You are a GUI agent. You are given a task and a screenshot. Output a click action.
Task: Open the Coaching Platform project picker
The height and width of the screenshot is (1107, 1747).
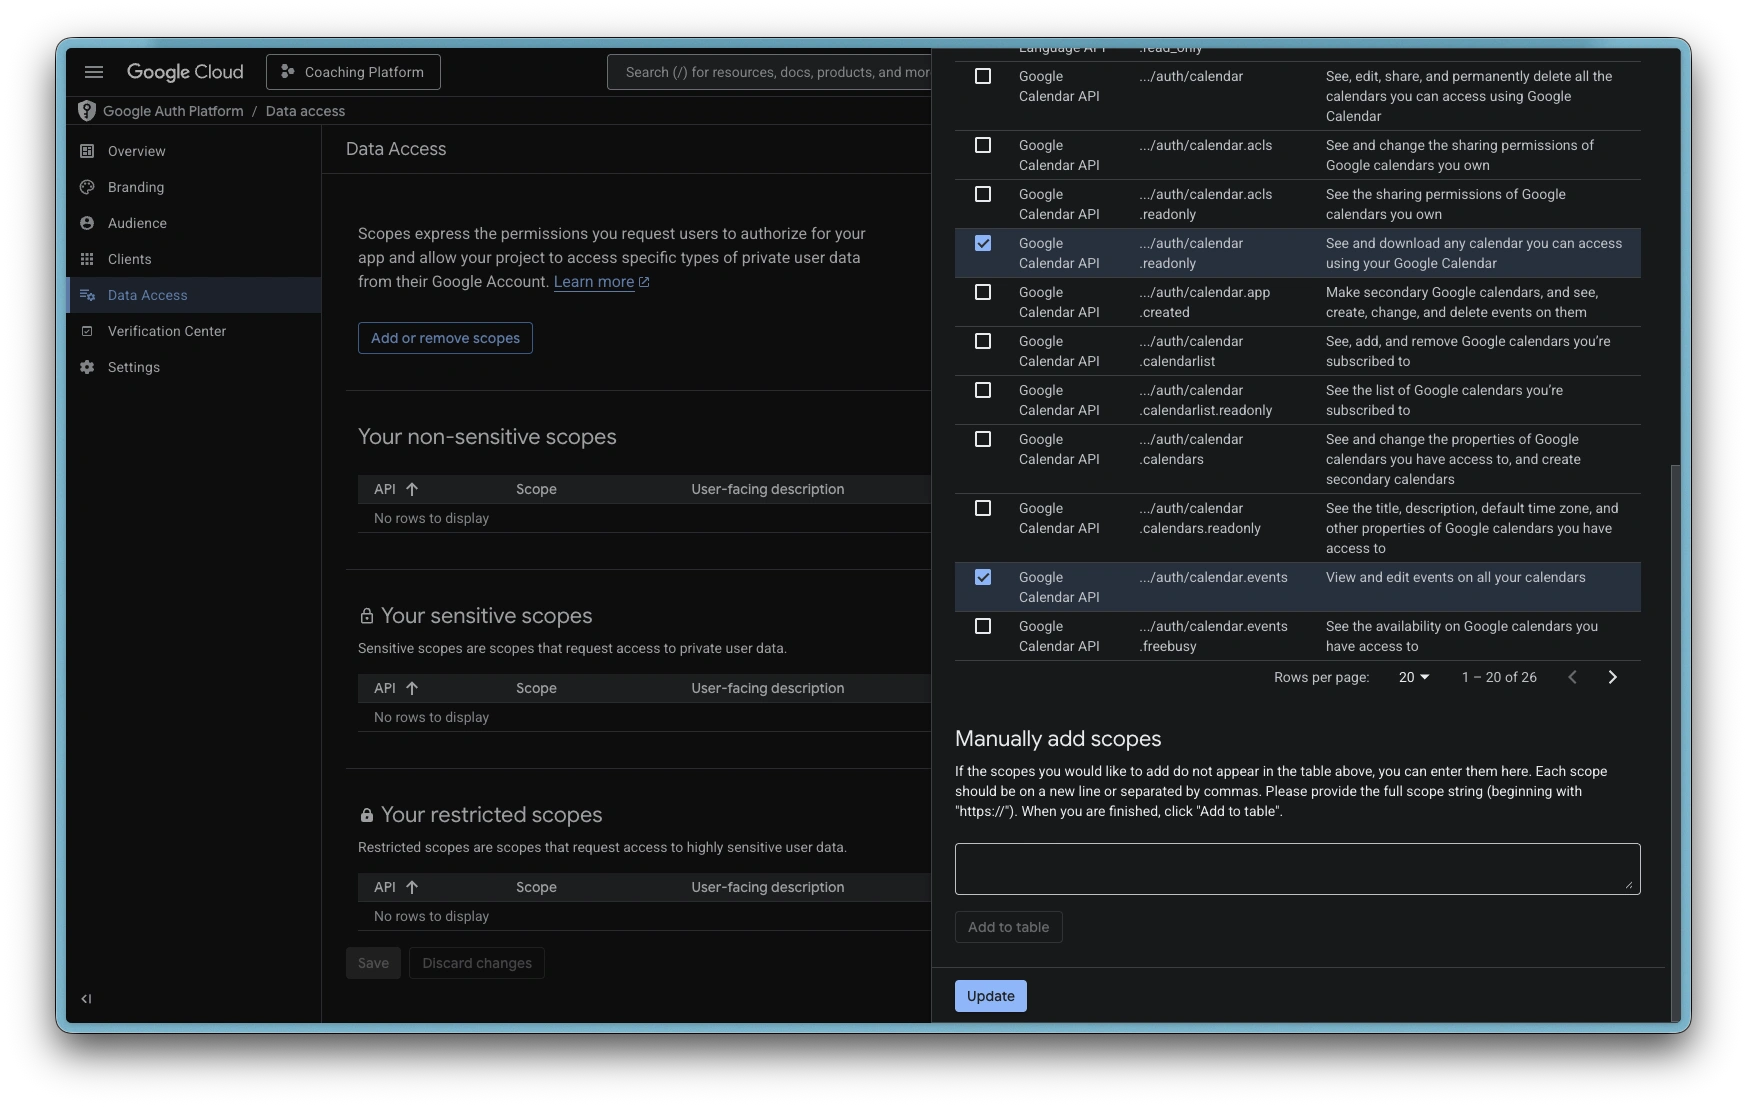(x=353, y=72)
